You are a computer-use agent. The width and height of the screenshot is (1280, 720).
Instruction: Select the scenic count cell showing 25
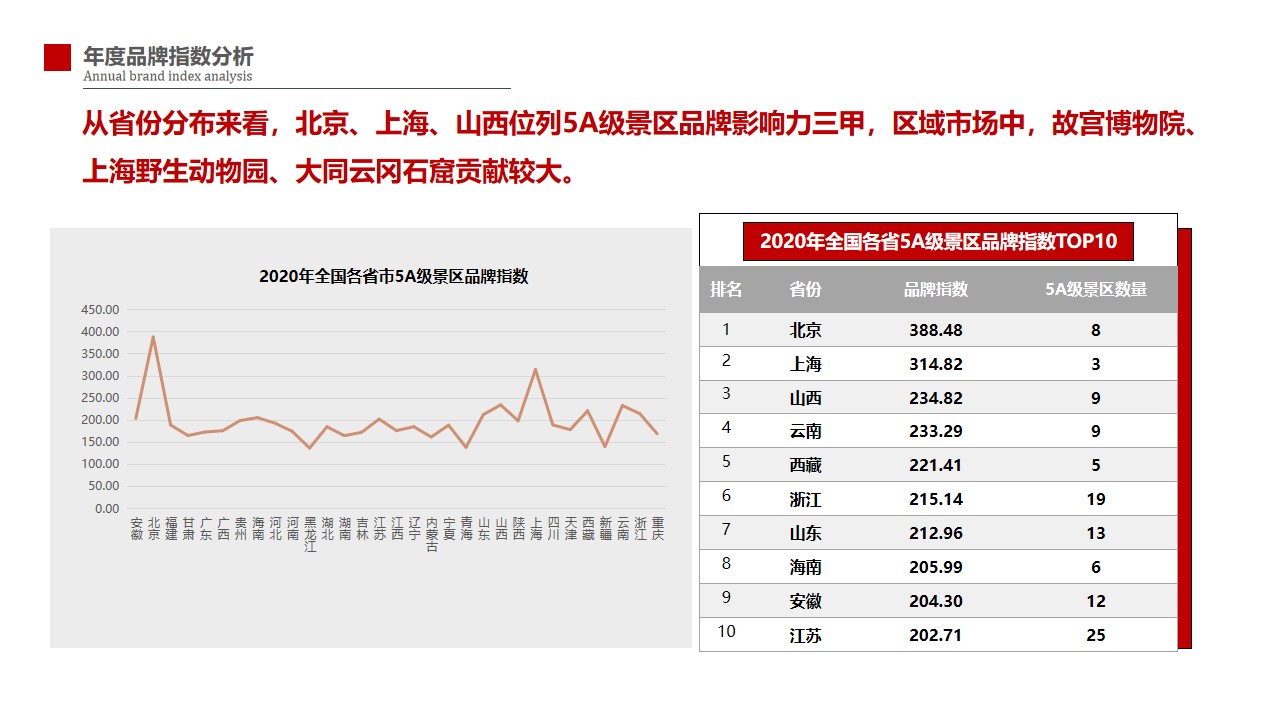click(1096, 635)
